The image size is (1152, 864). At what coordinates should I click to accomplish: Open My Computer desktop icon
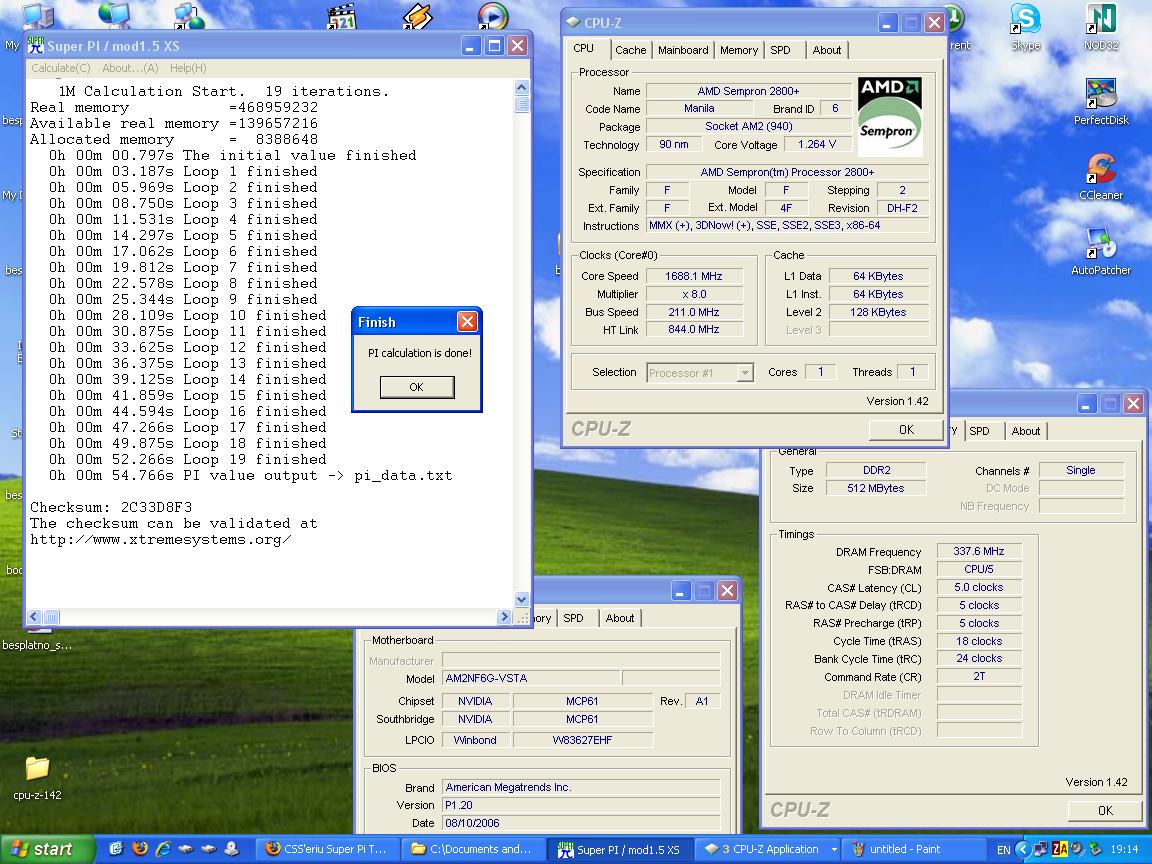38,16
